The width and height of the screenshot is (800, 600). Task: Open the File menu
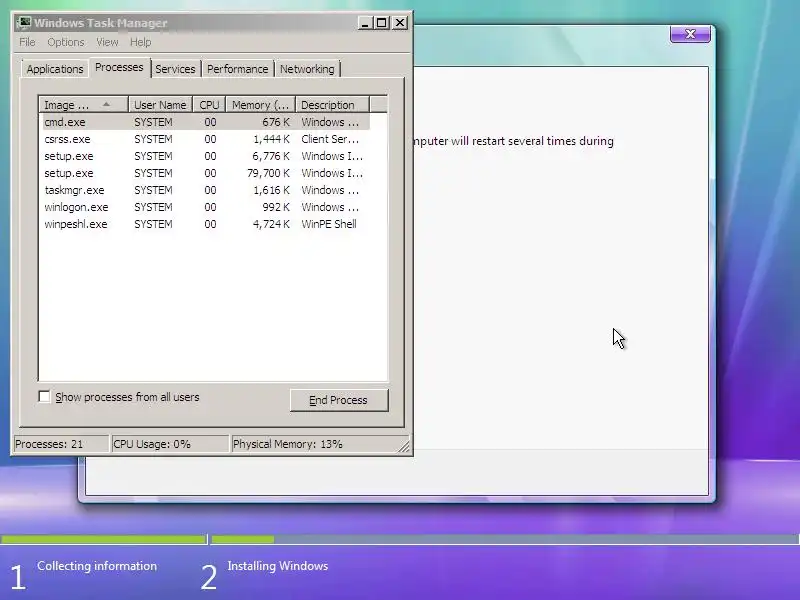(x=27, y=42)
